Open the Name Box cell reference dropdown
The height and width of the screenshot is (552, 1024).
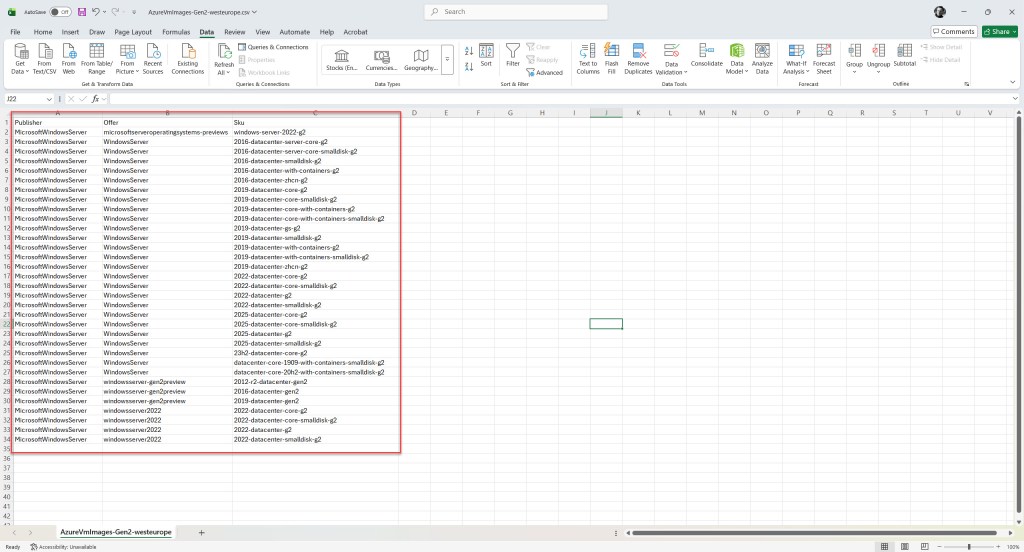point(50,99)
